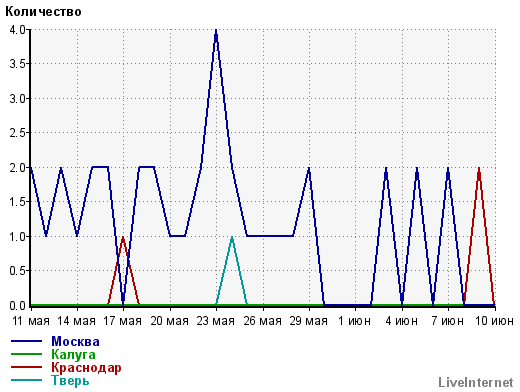Click the 1 июн date label
The width and height of the screenshot is (520, 392).
[354, 321]
